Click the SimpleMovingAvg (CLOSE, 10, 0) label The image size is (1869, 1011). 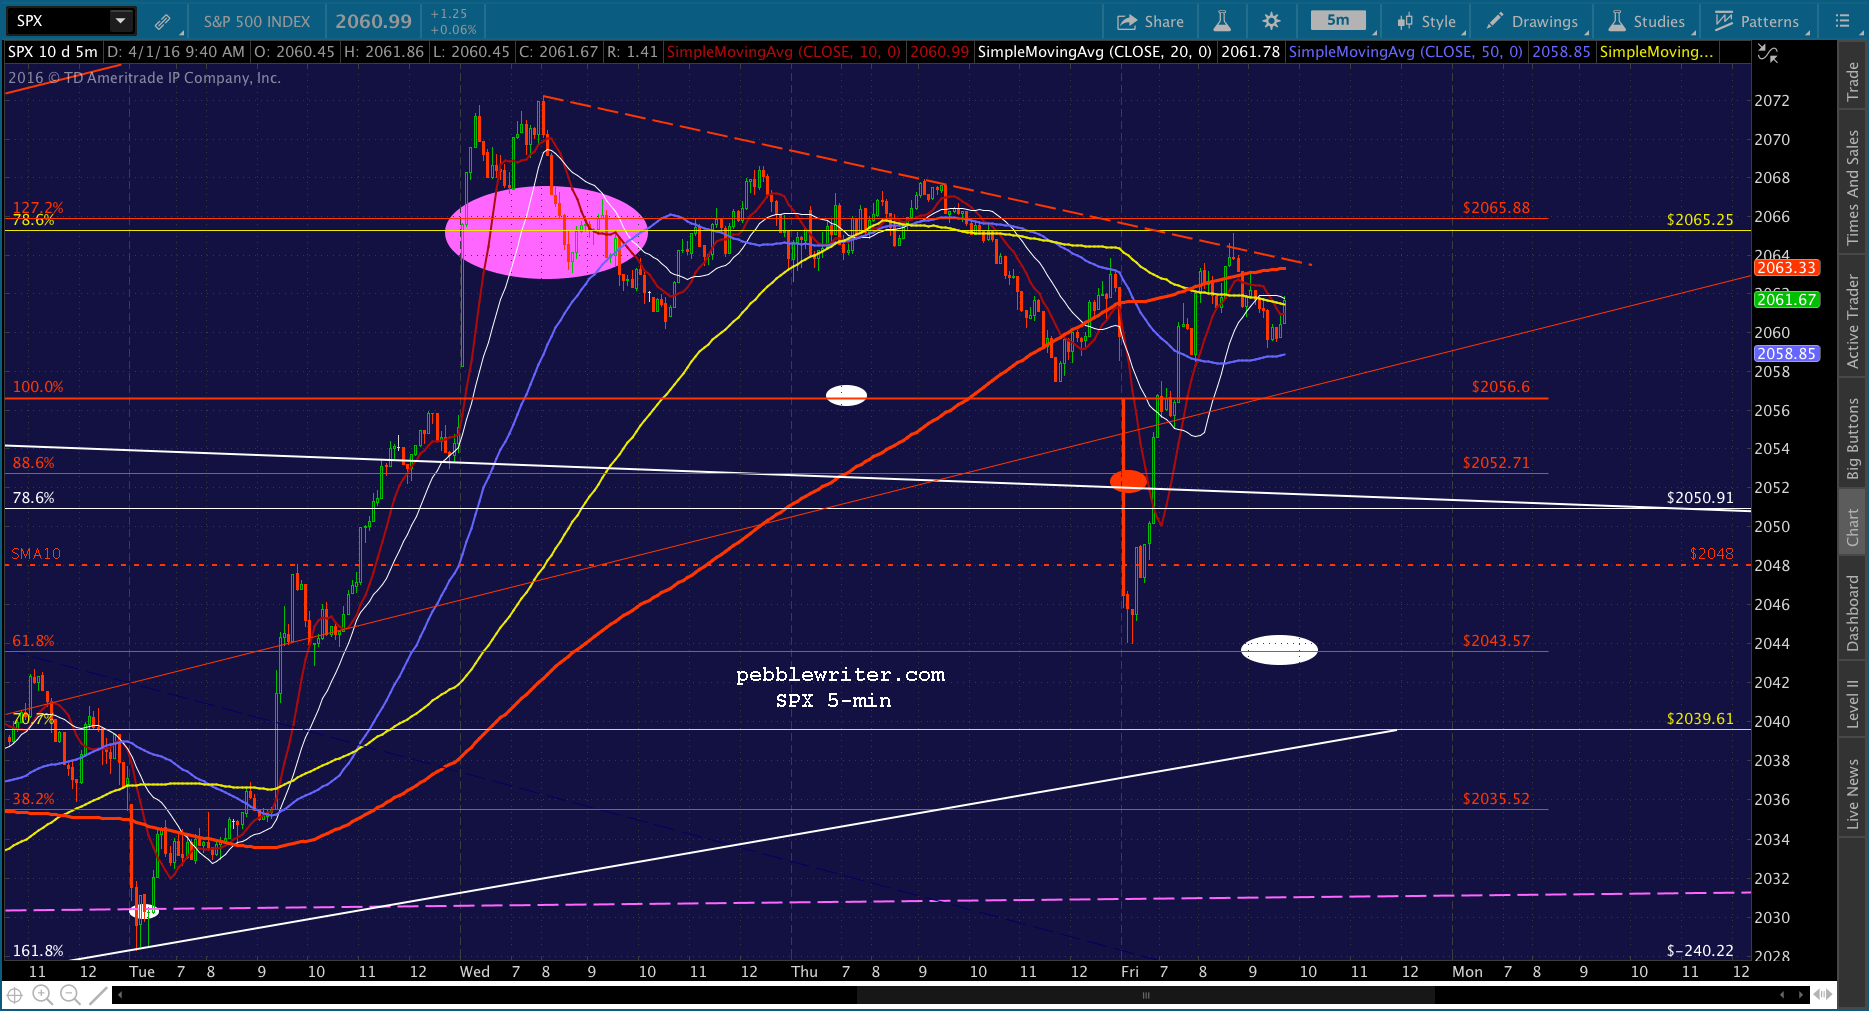click(x=784, y=52)
